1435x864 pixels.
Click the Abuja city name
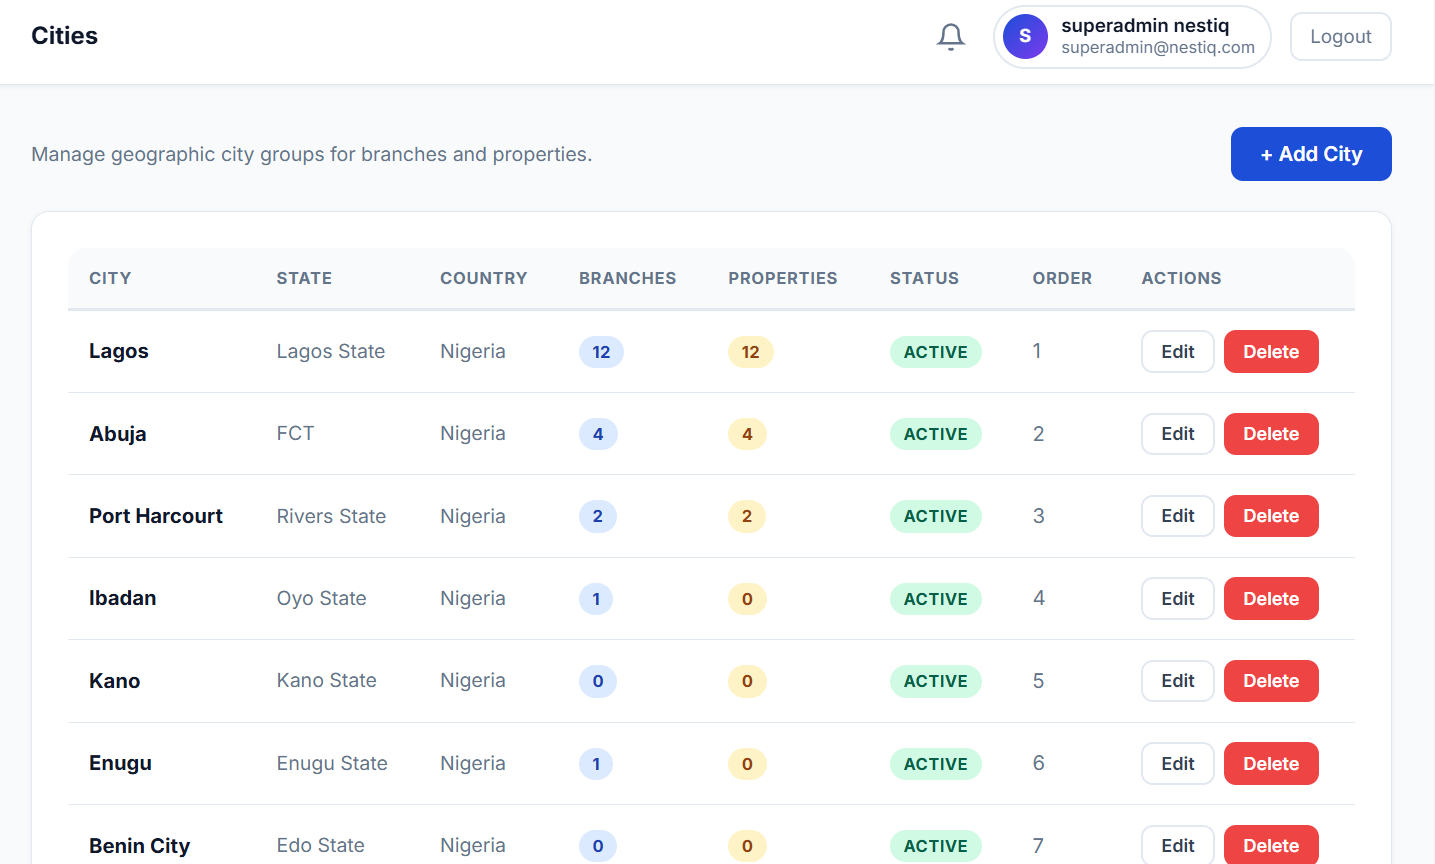(x=118, y=434)
